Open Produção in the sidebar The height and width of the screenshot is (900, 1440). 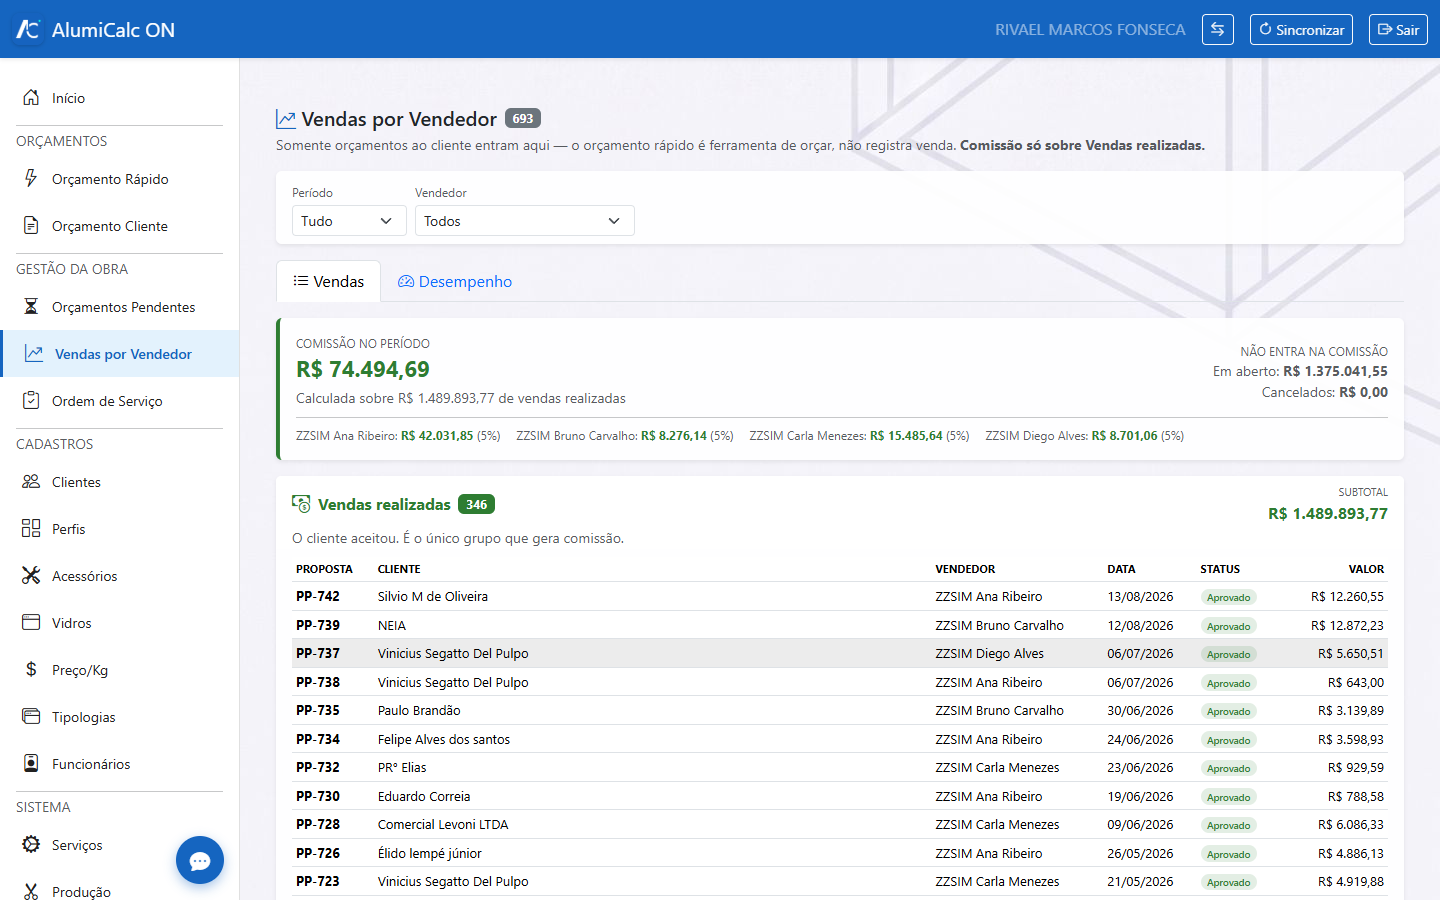click(x=120, y=892)
